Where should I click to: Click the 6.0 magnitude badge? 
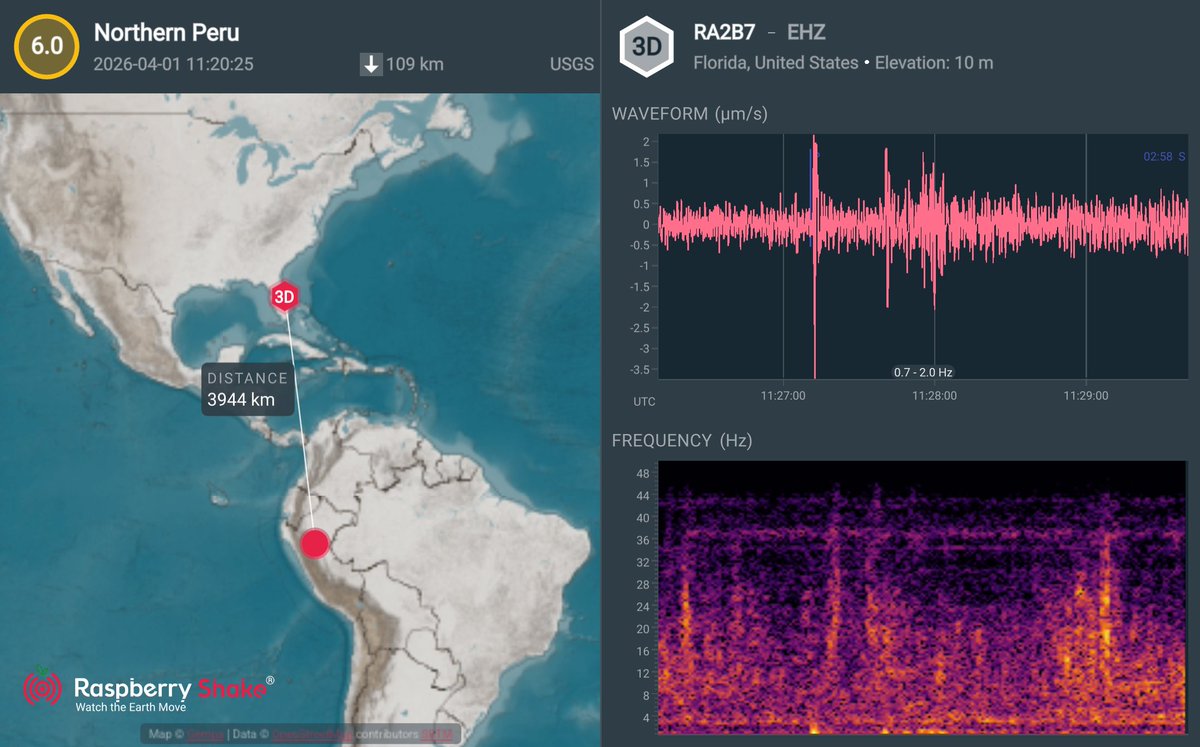(45, 47)
